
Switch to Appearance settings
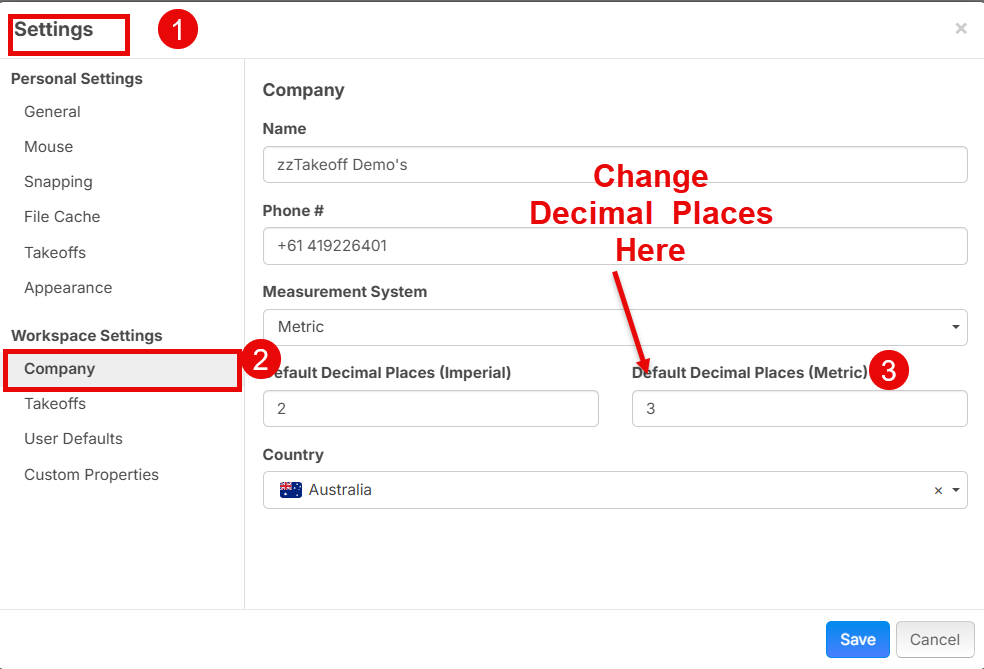(68, 288)
